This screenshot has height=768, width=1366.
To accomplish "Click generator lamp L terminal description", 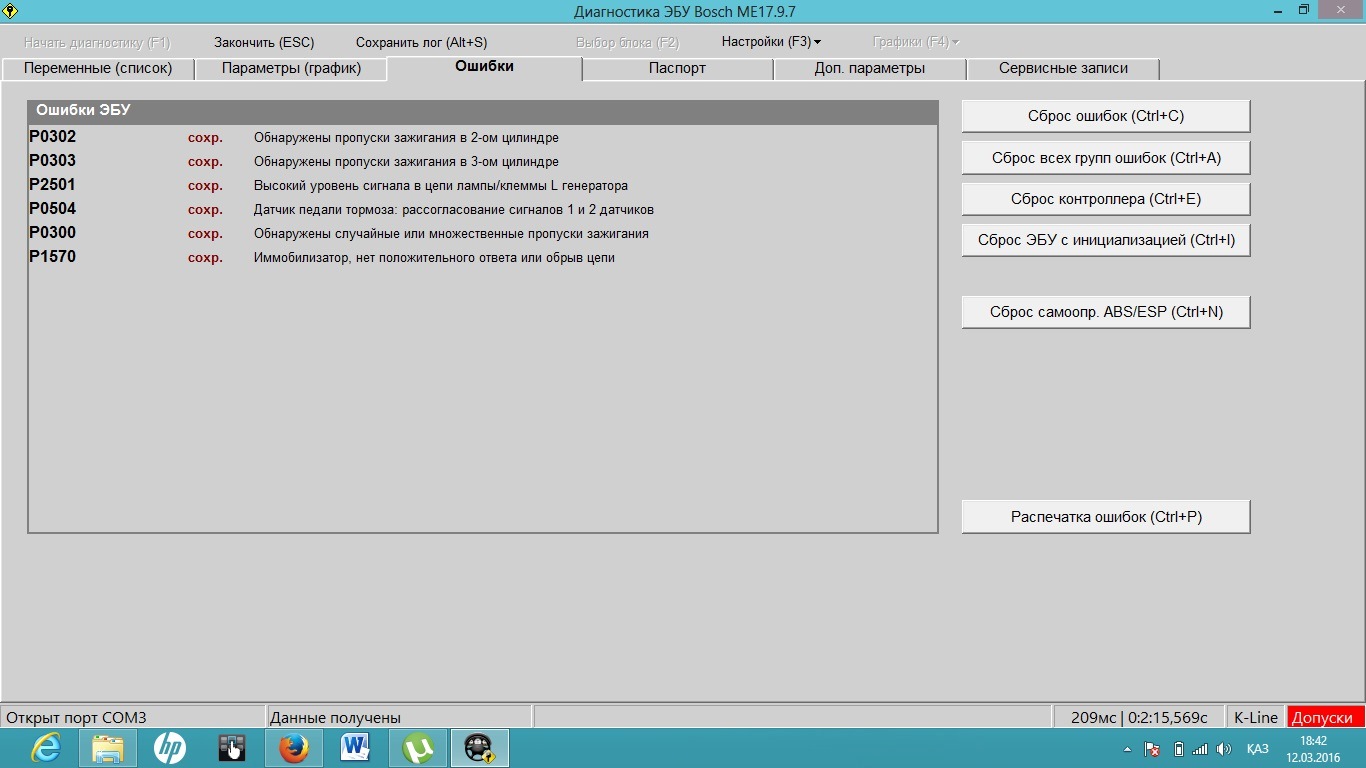I will 441,186.
